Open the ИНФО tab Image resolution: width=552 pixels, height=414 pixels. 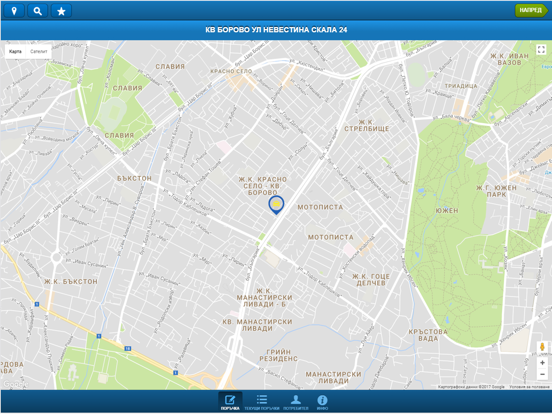322,402
